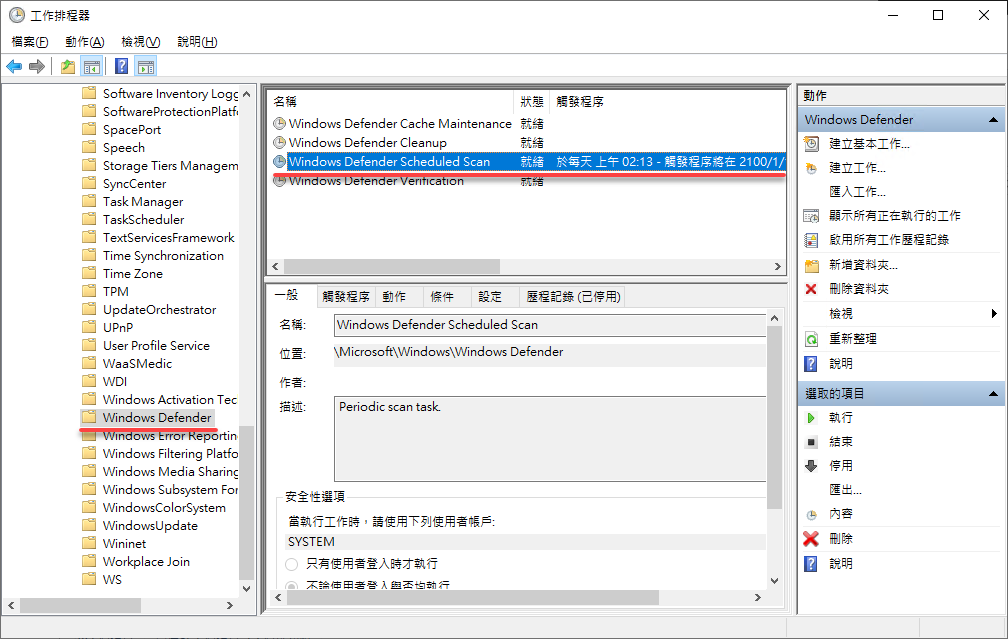The image size is (1008, 639).
Task: Click the up one level folder icon
Action: 68,66
